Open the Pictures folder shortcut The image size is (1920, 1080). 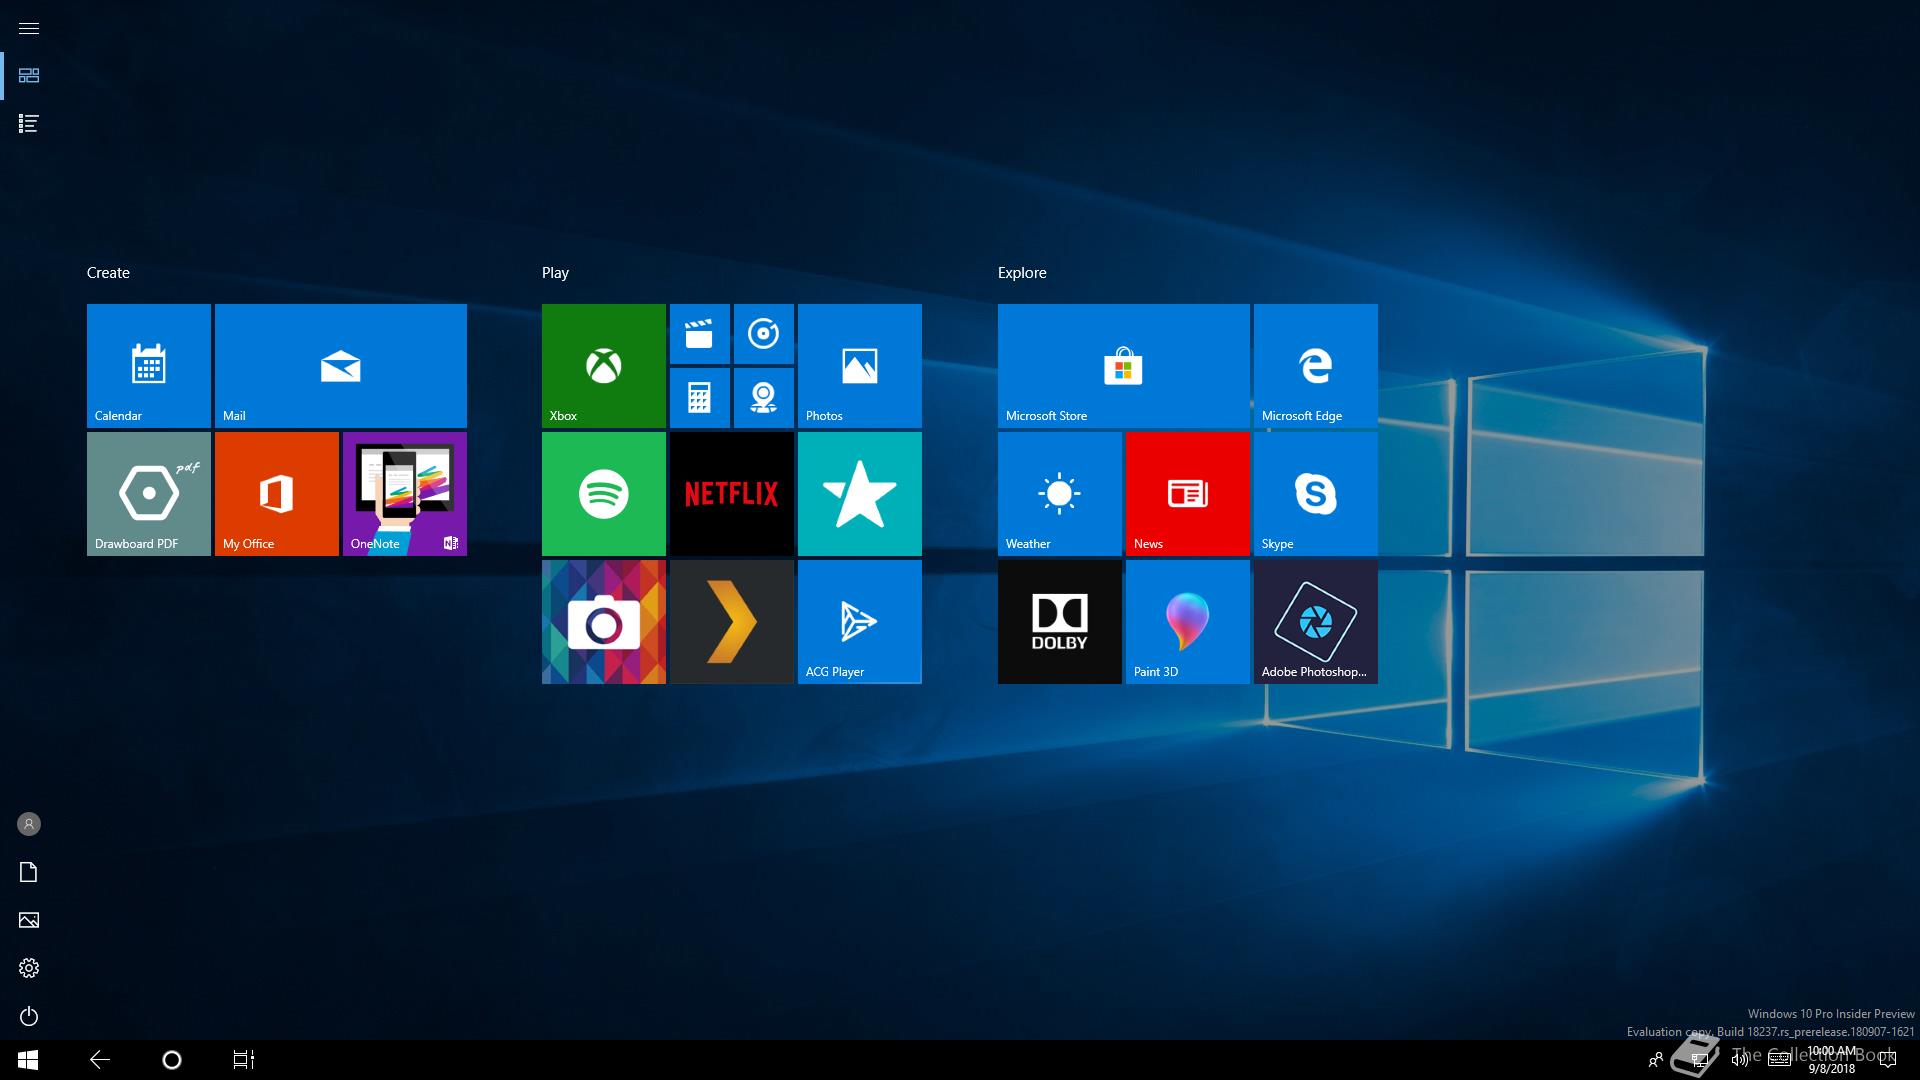coord(29,920)
